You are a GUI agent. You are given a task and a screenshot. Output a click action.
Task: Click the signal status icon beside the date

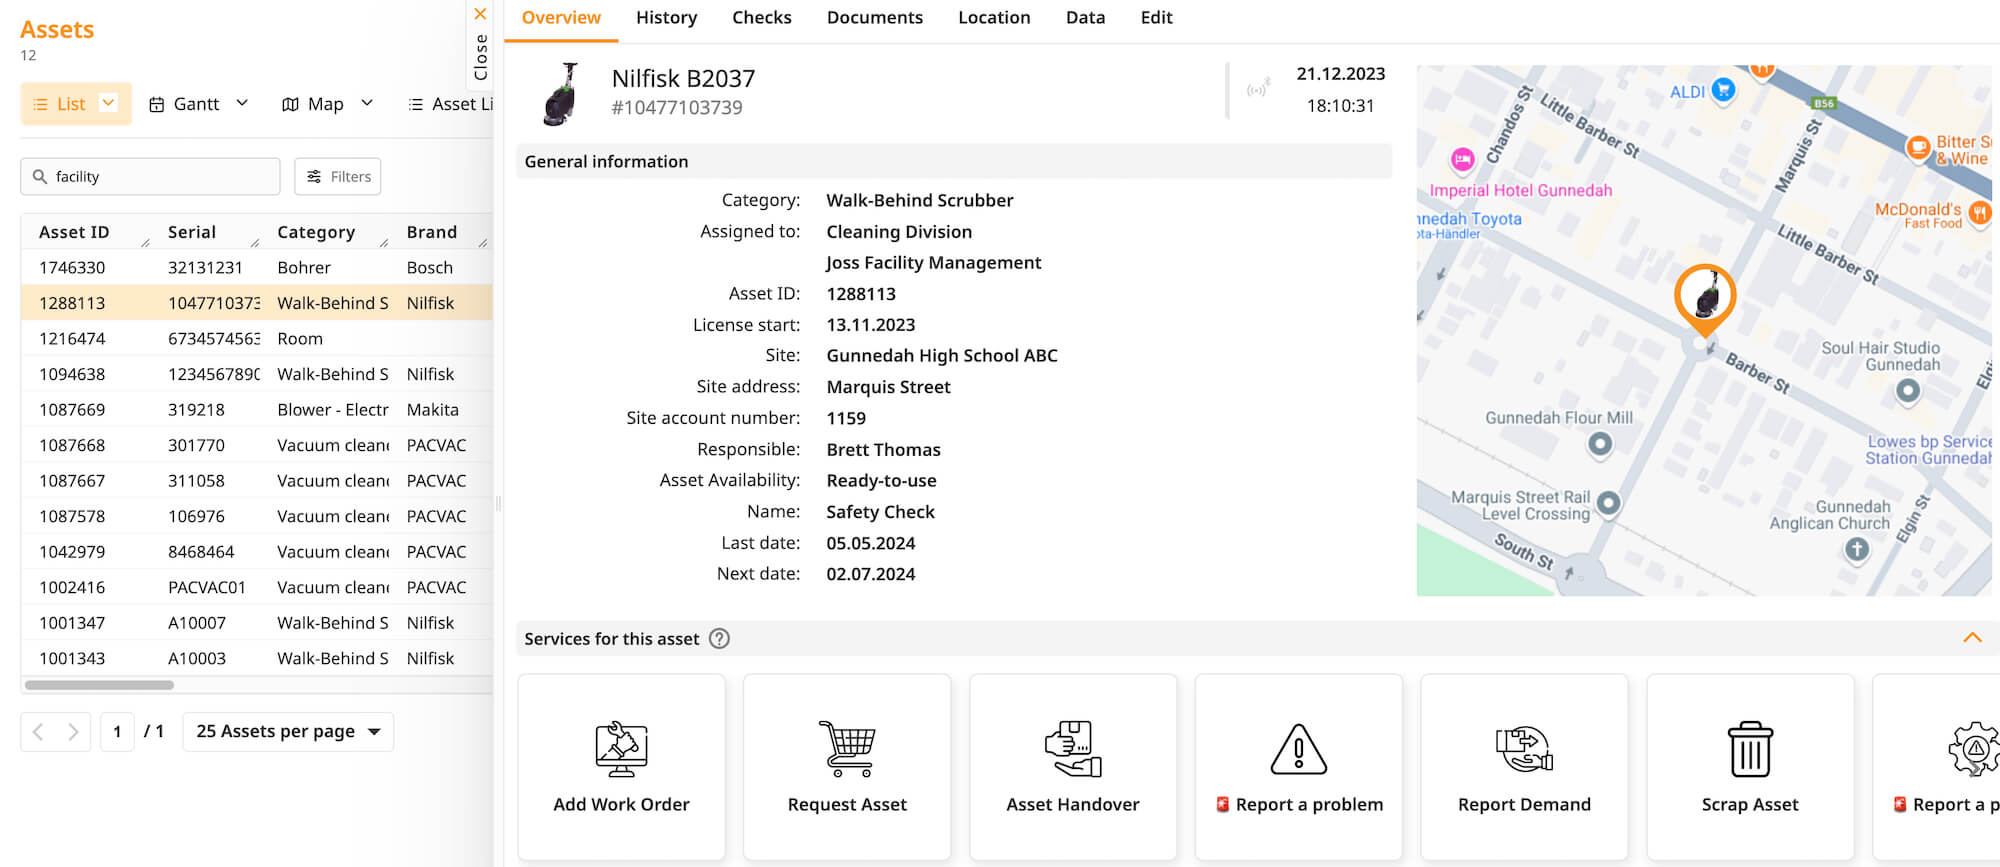point(1258,88)
